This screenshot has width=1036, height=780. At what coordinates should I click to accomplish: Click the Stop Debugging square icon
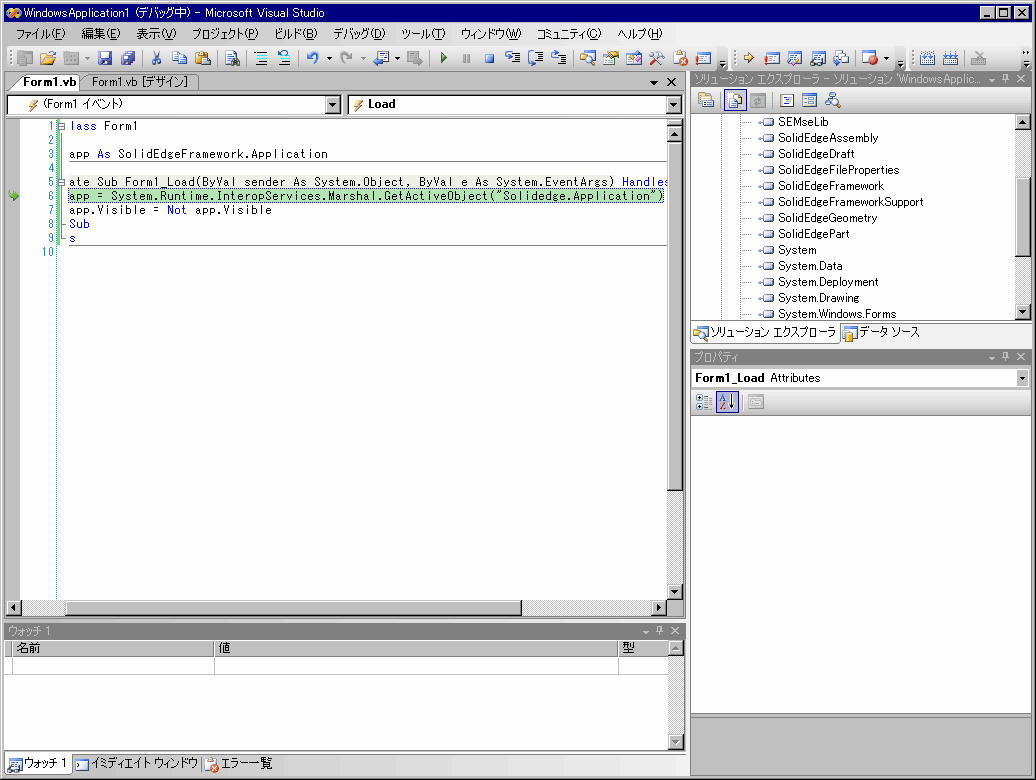coord(489,58)
